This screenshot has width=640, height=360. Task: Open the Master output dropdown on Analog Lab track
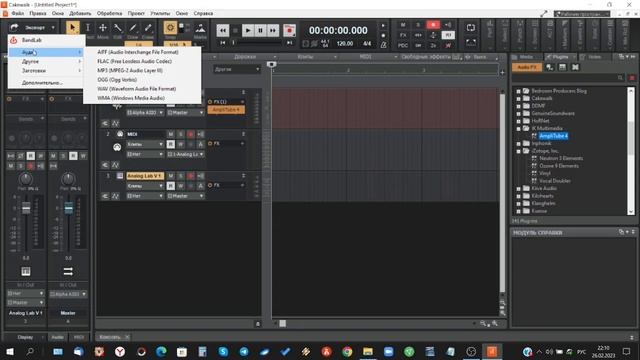pos(185,196)
